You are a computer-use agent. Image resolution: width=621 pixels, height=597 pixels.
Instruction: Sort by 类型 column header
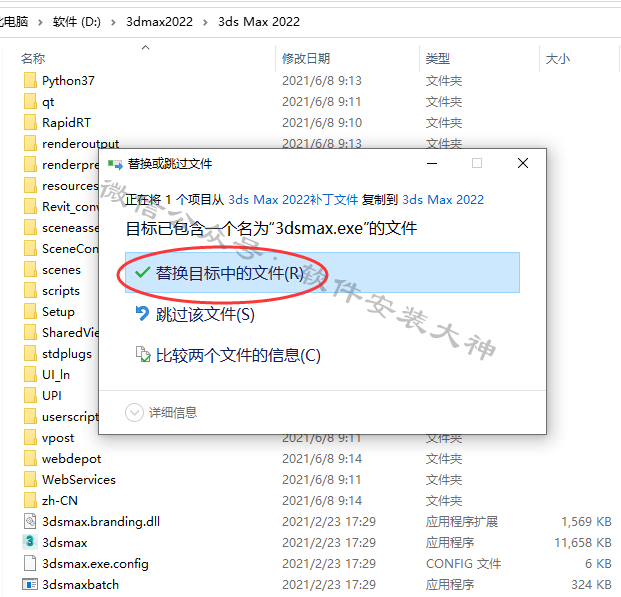click(x=438, y=59)
